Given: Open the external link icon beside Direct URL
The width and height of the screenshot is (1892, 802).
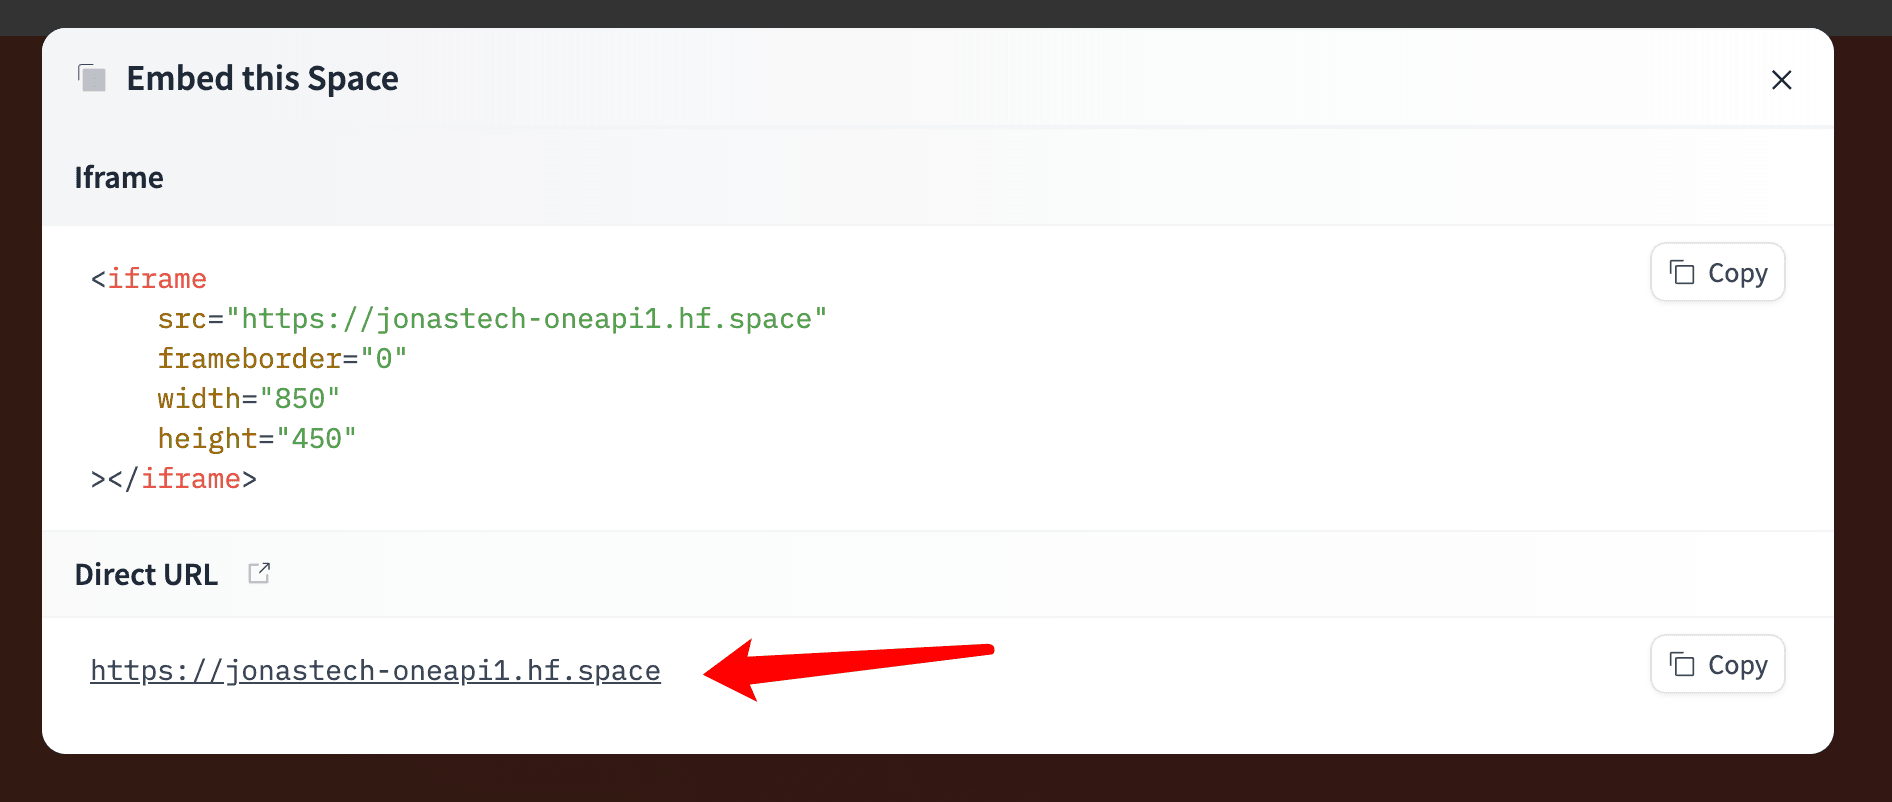Looking at the screenshot, I should (259, 573).
